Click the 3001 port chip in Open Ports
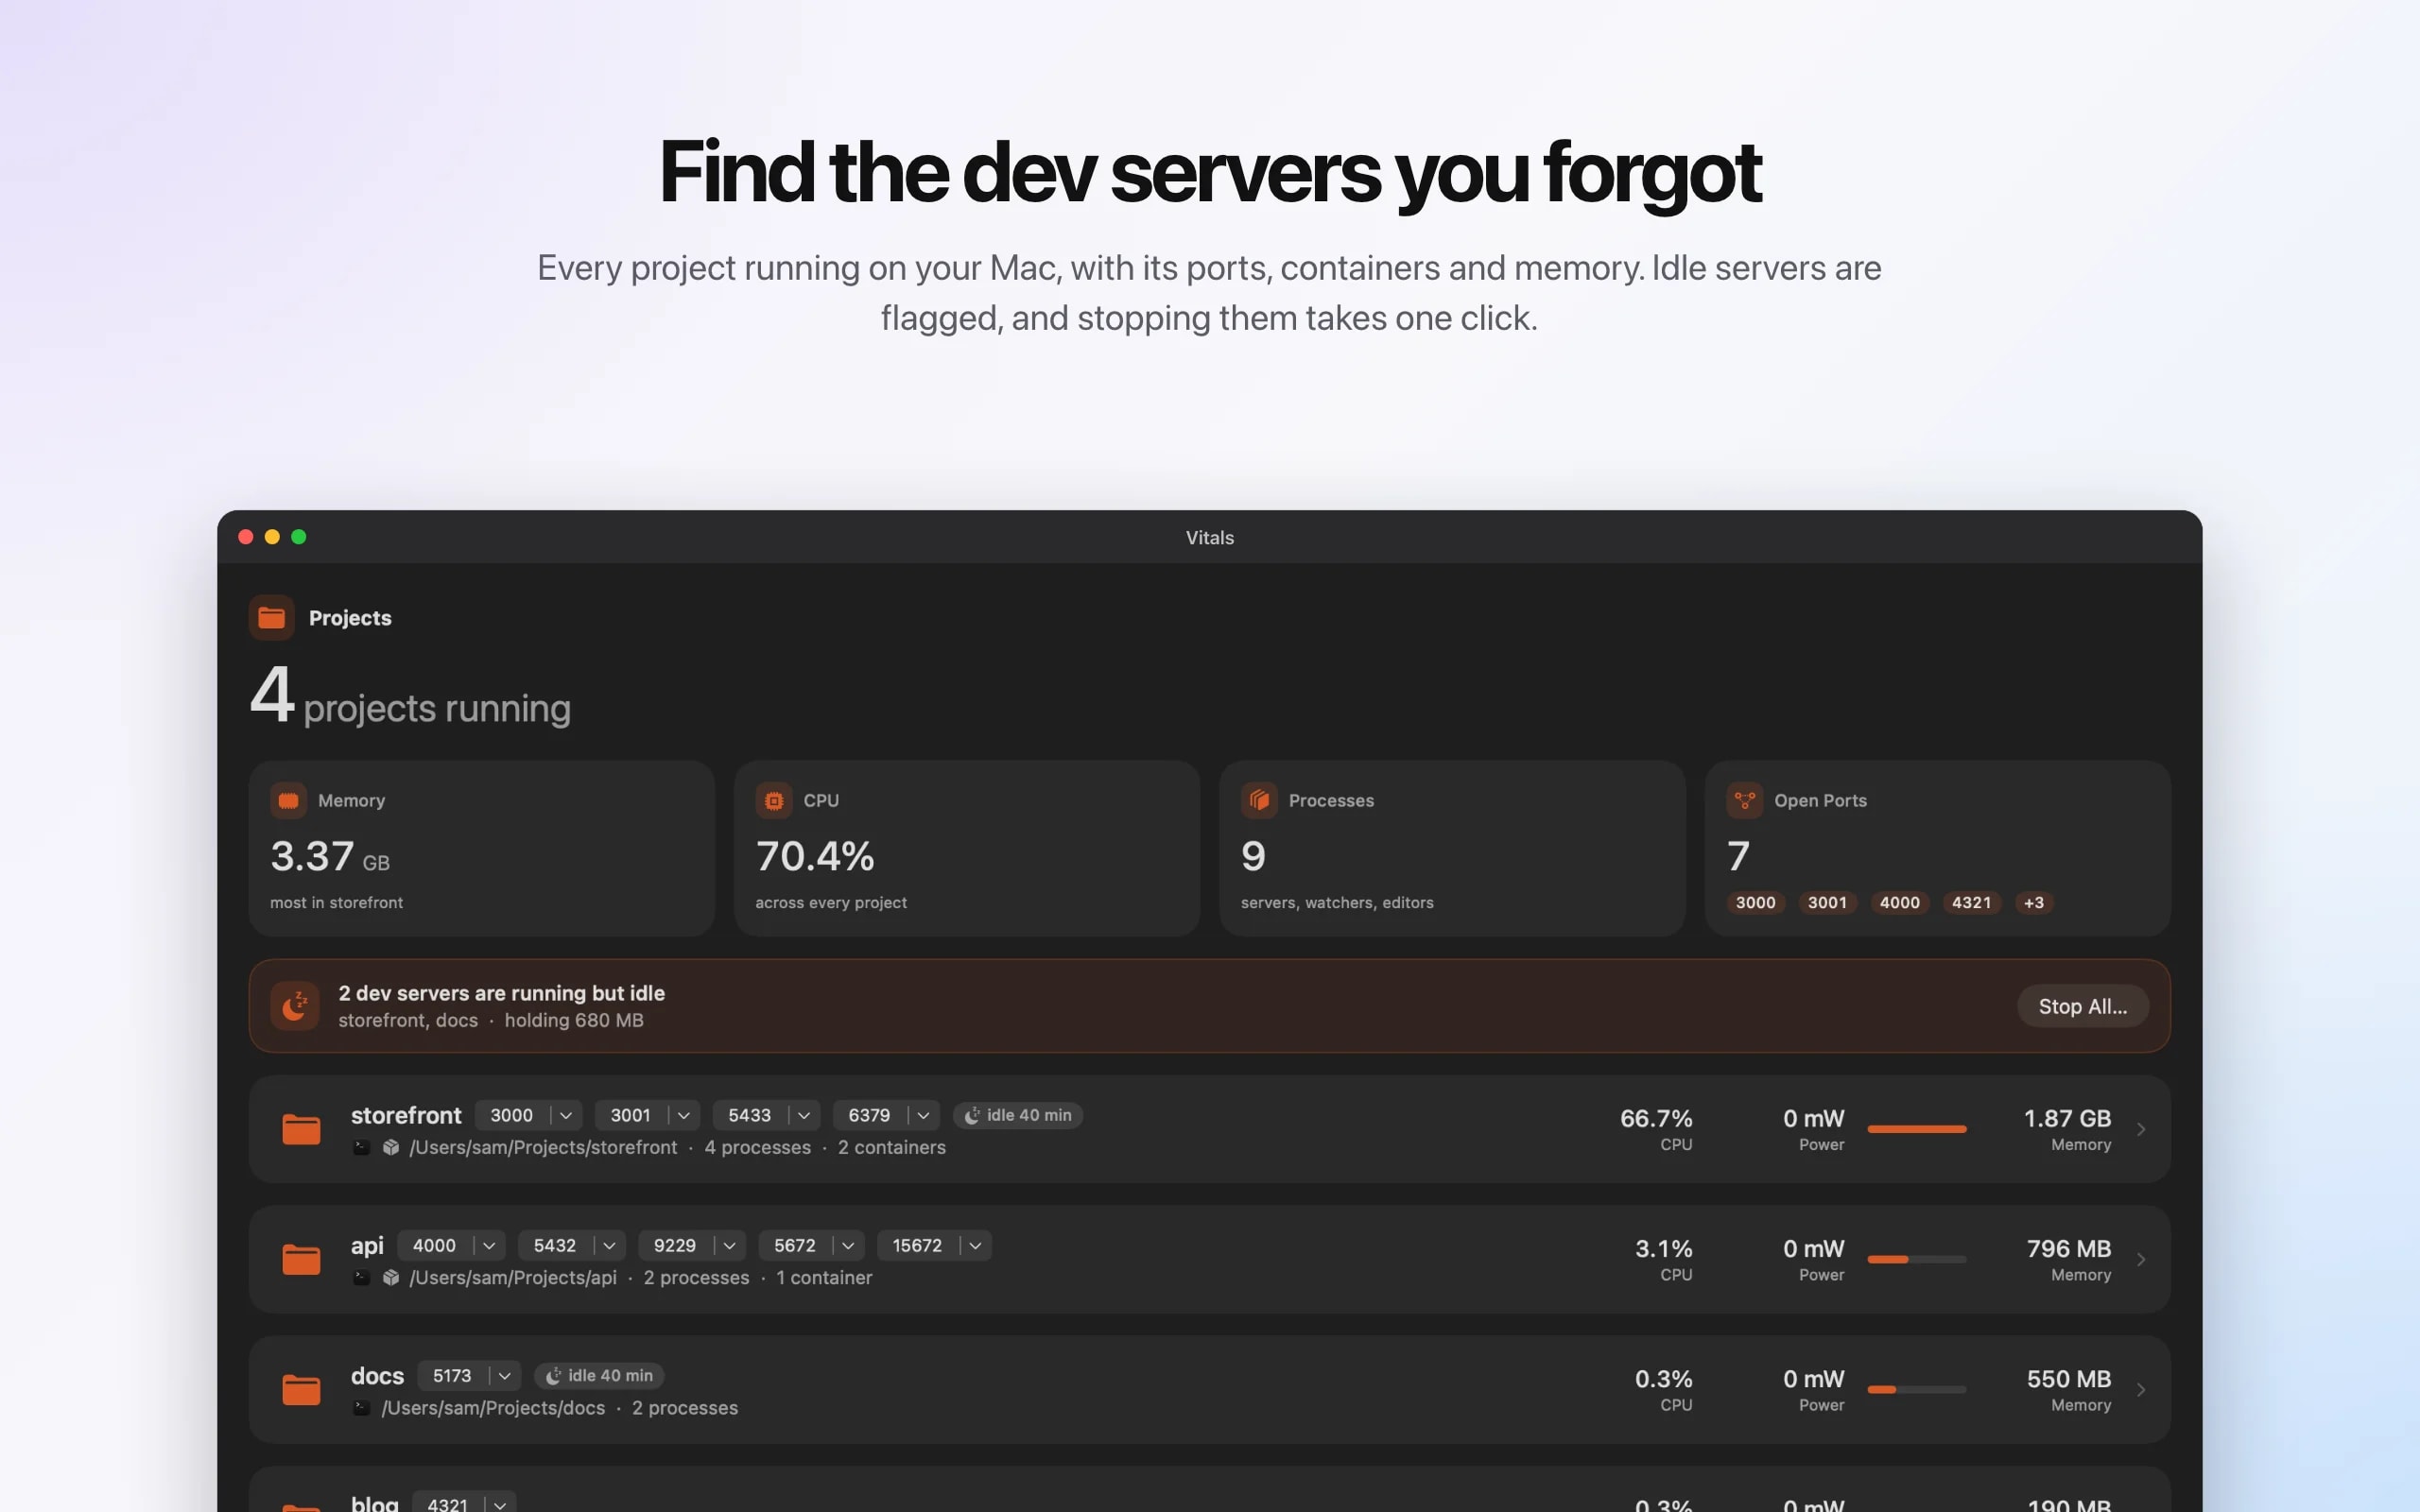Viewport: 2420px width, 1512px height. click(1827, 902)
